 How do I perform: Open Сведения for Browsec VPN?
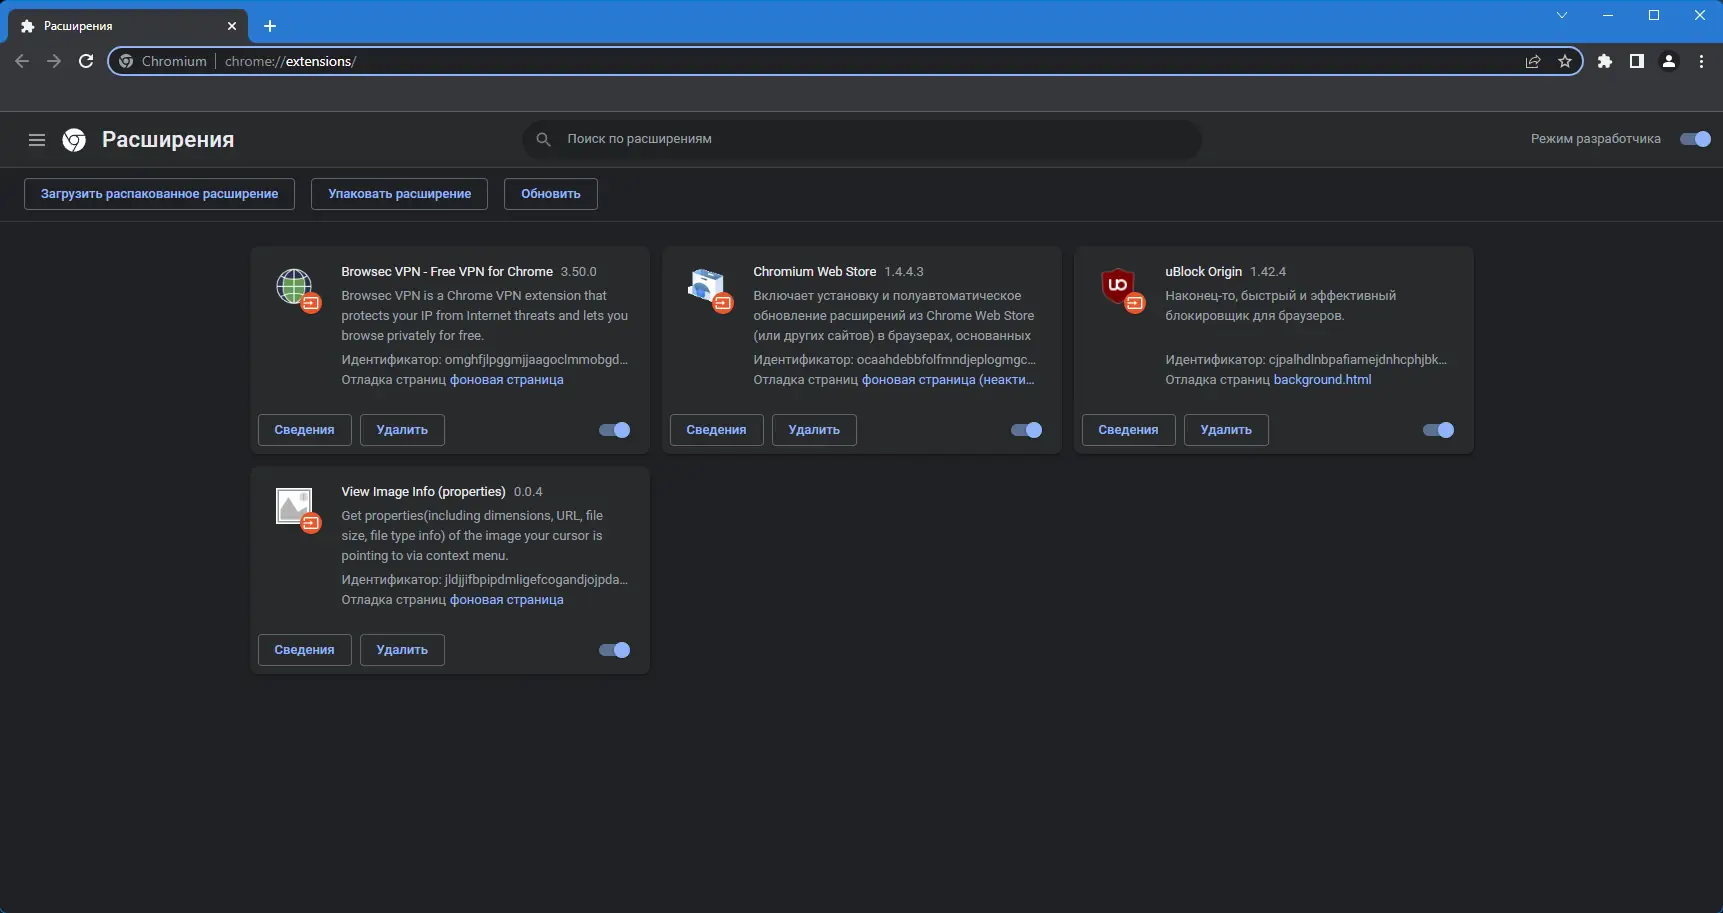305,430
